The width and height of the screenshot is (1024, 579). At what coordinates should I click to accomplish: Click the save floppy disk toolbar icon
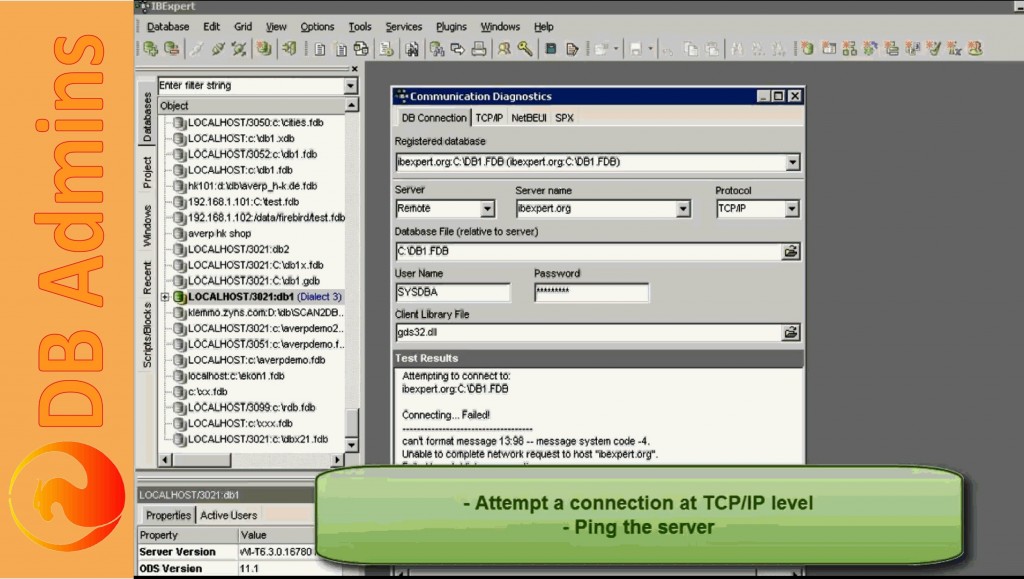[634, 48]
